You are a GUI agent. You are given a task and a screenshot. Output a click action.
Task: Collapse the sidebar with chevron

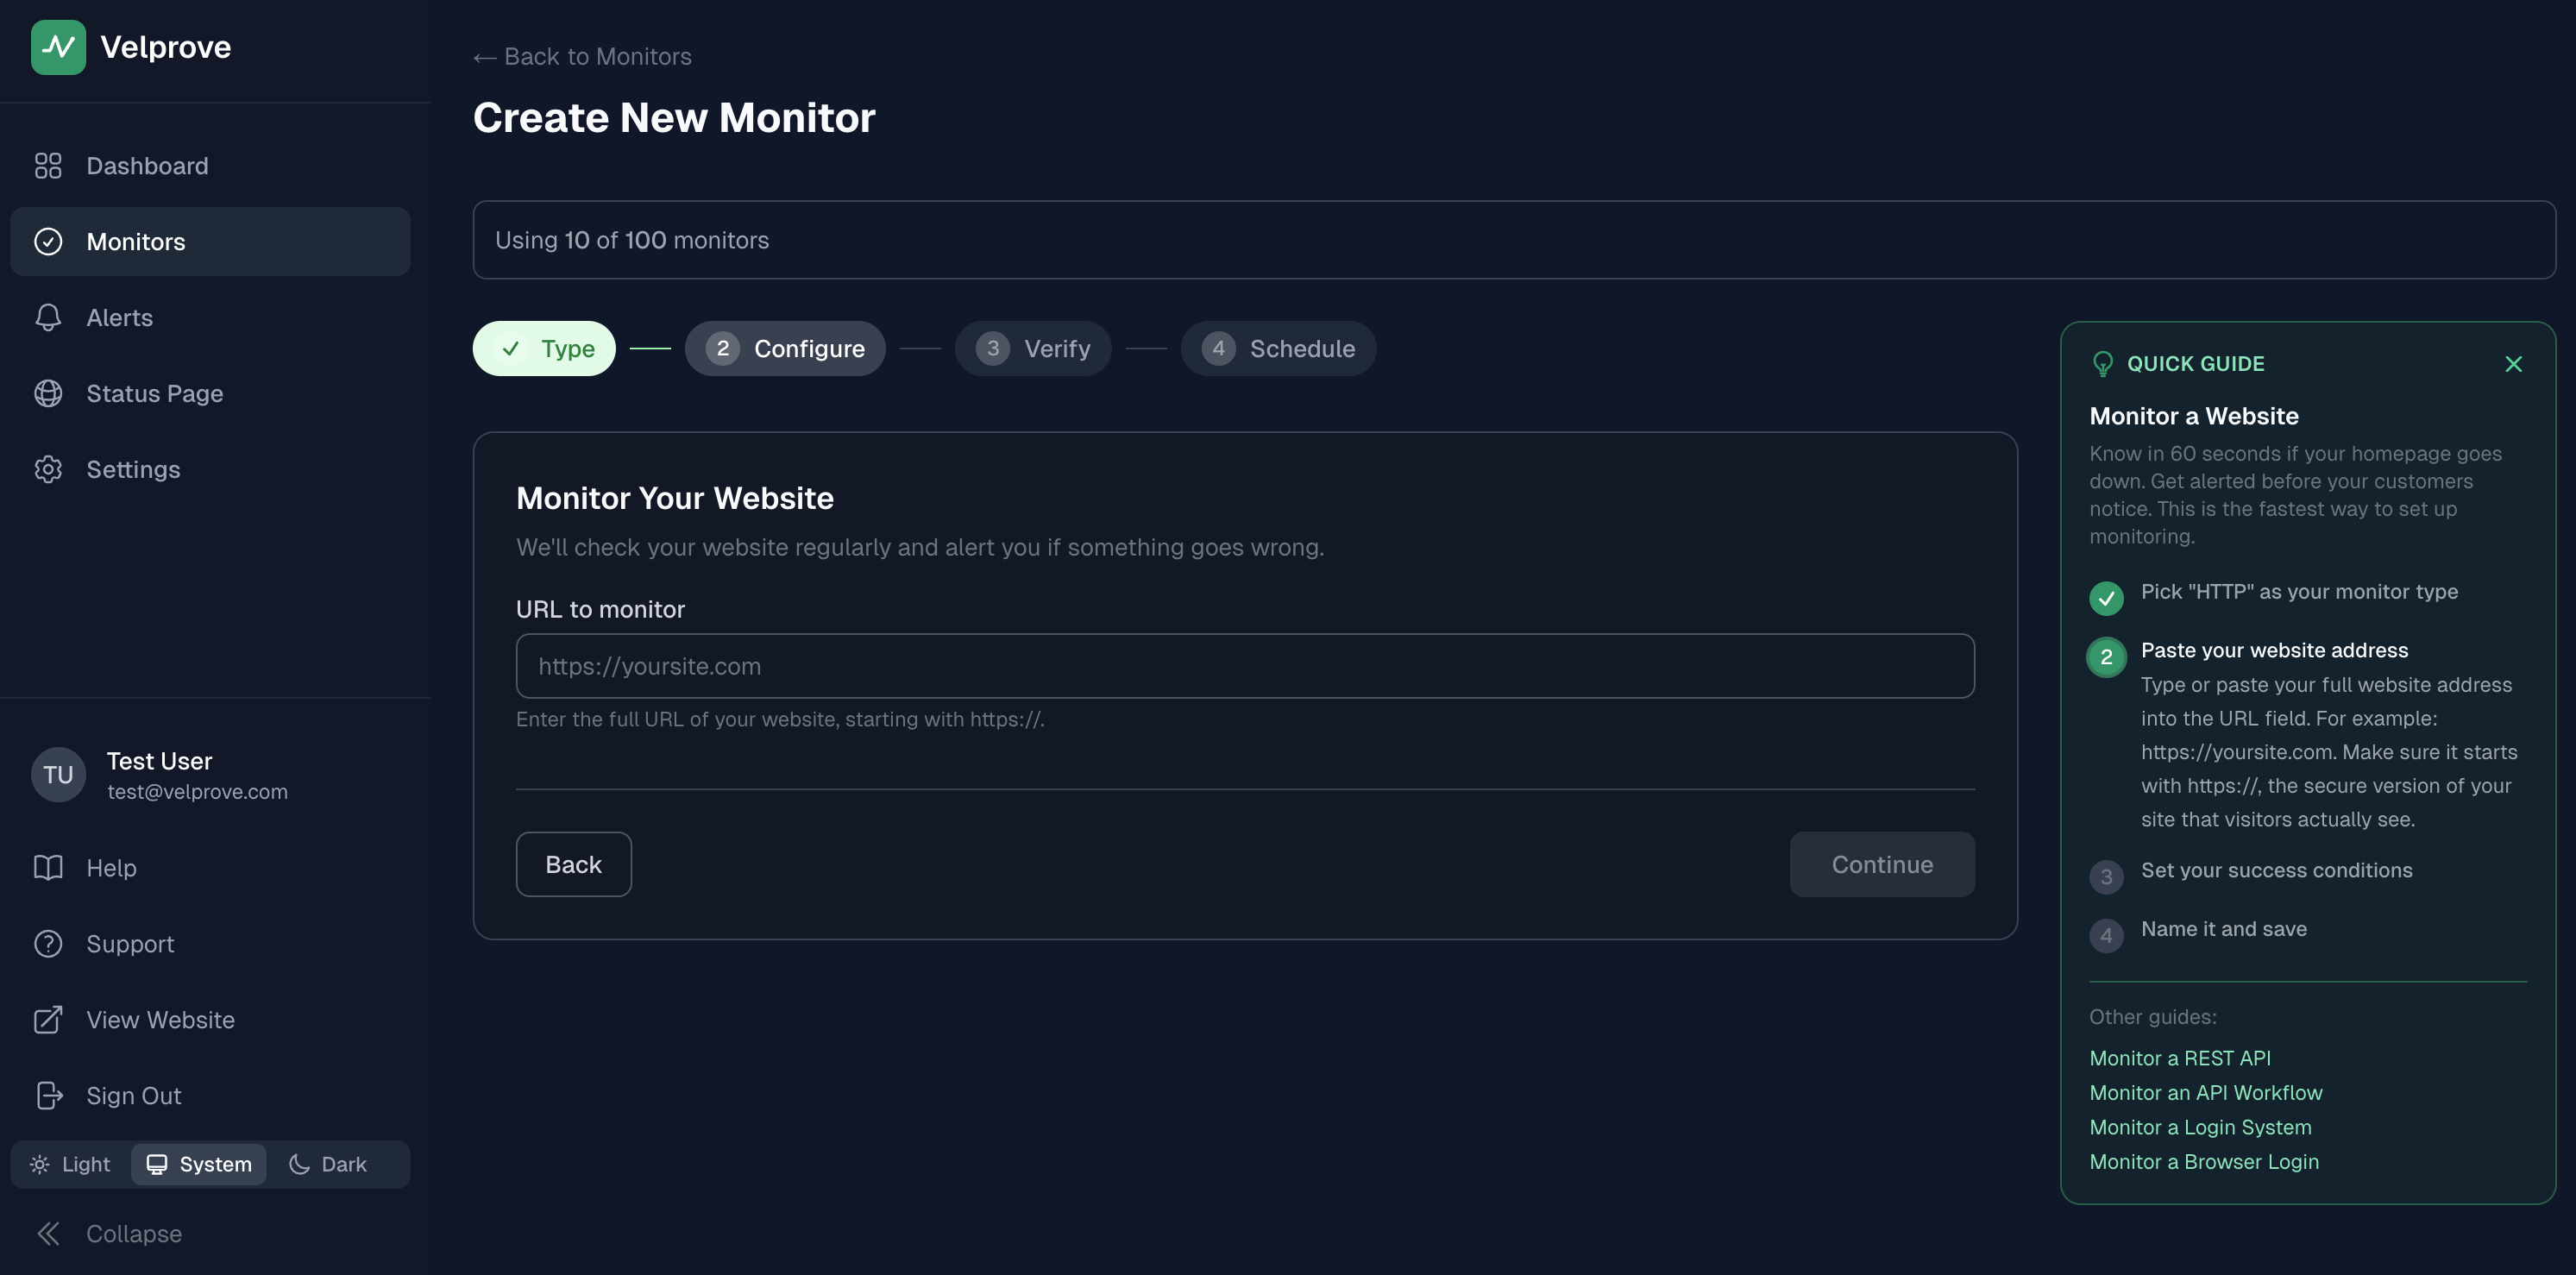[48, 1234]
